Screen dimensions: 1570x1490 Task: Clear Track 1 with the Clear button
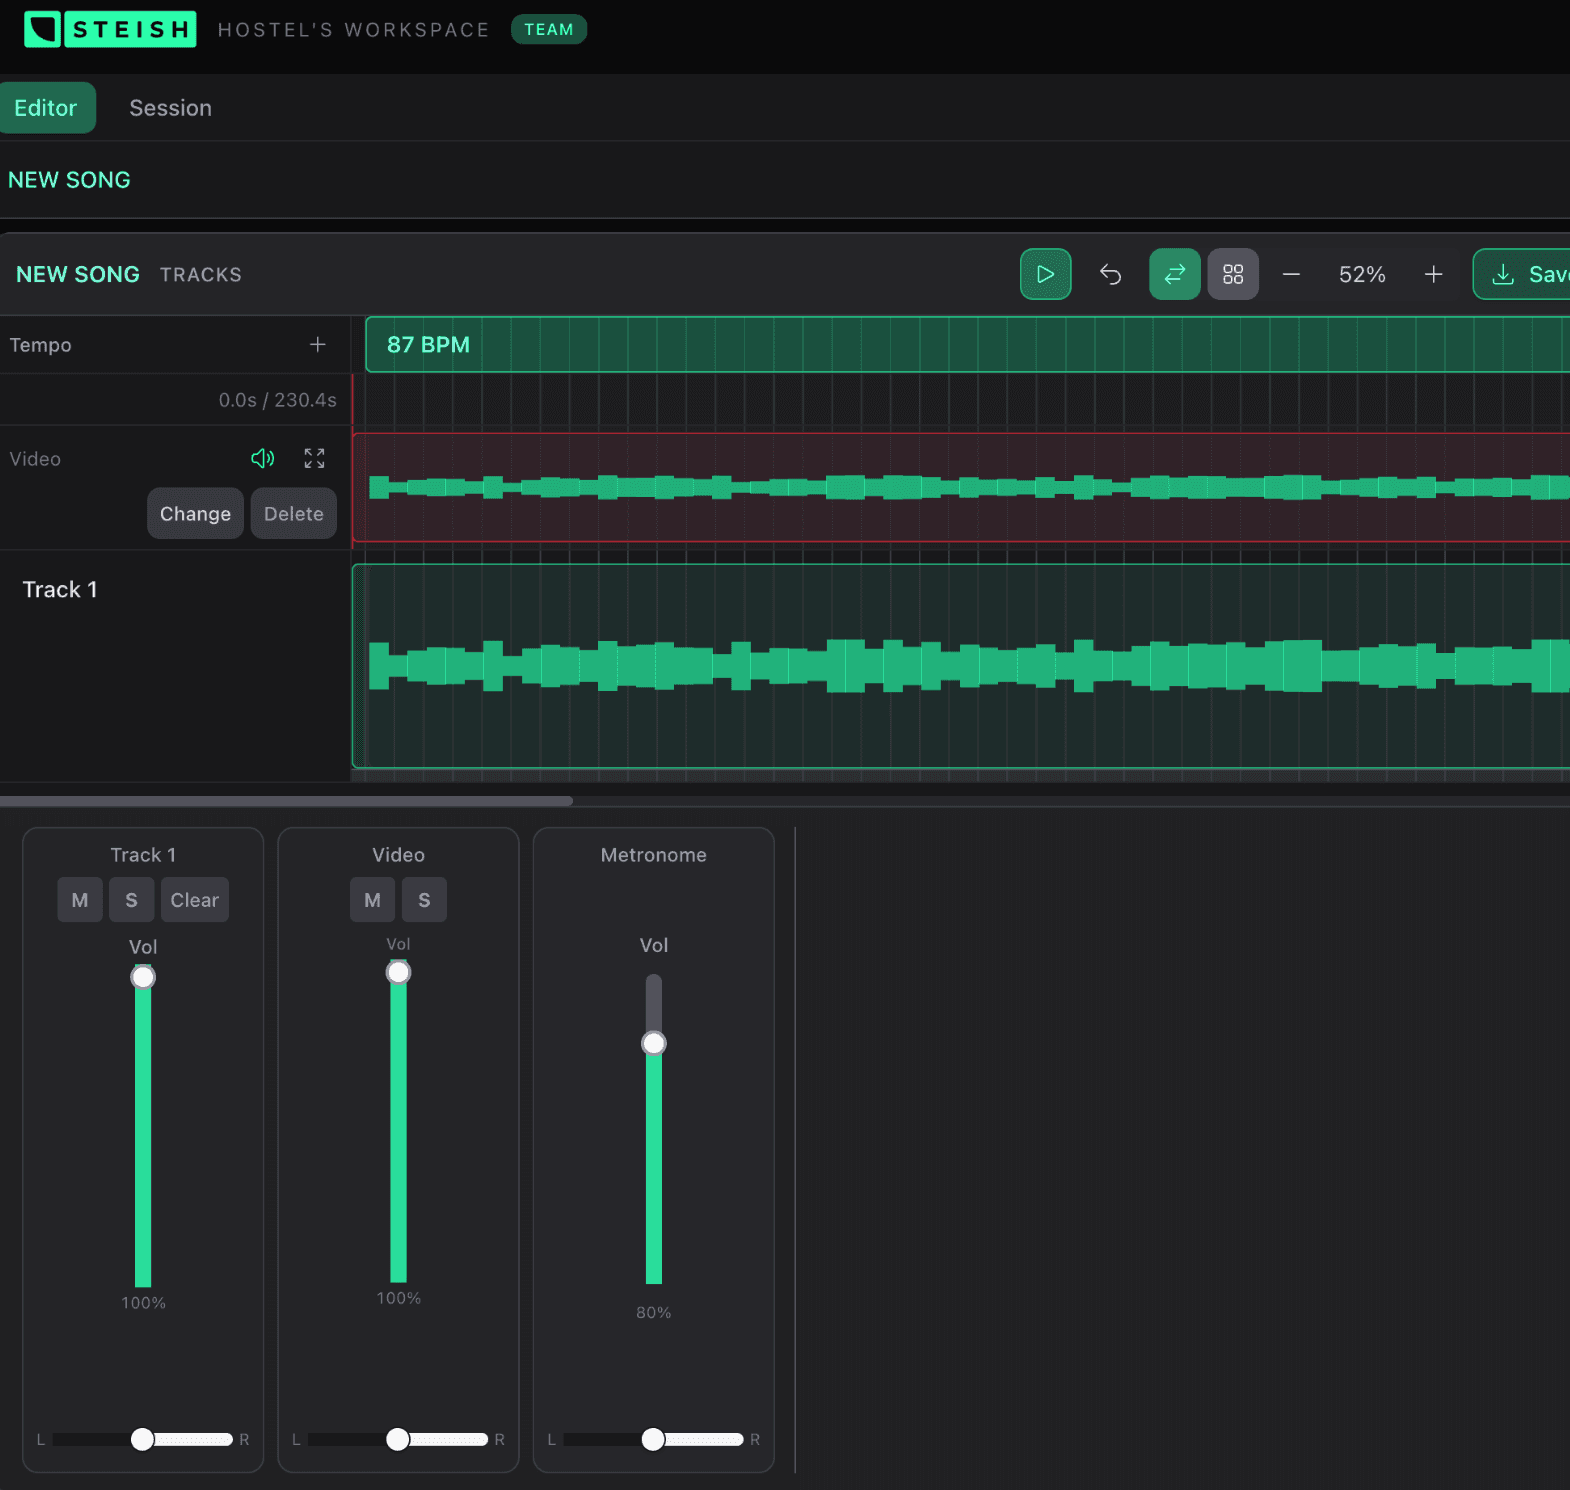point(194,900)
